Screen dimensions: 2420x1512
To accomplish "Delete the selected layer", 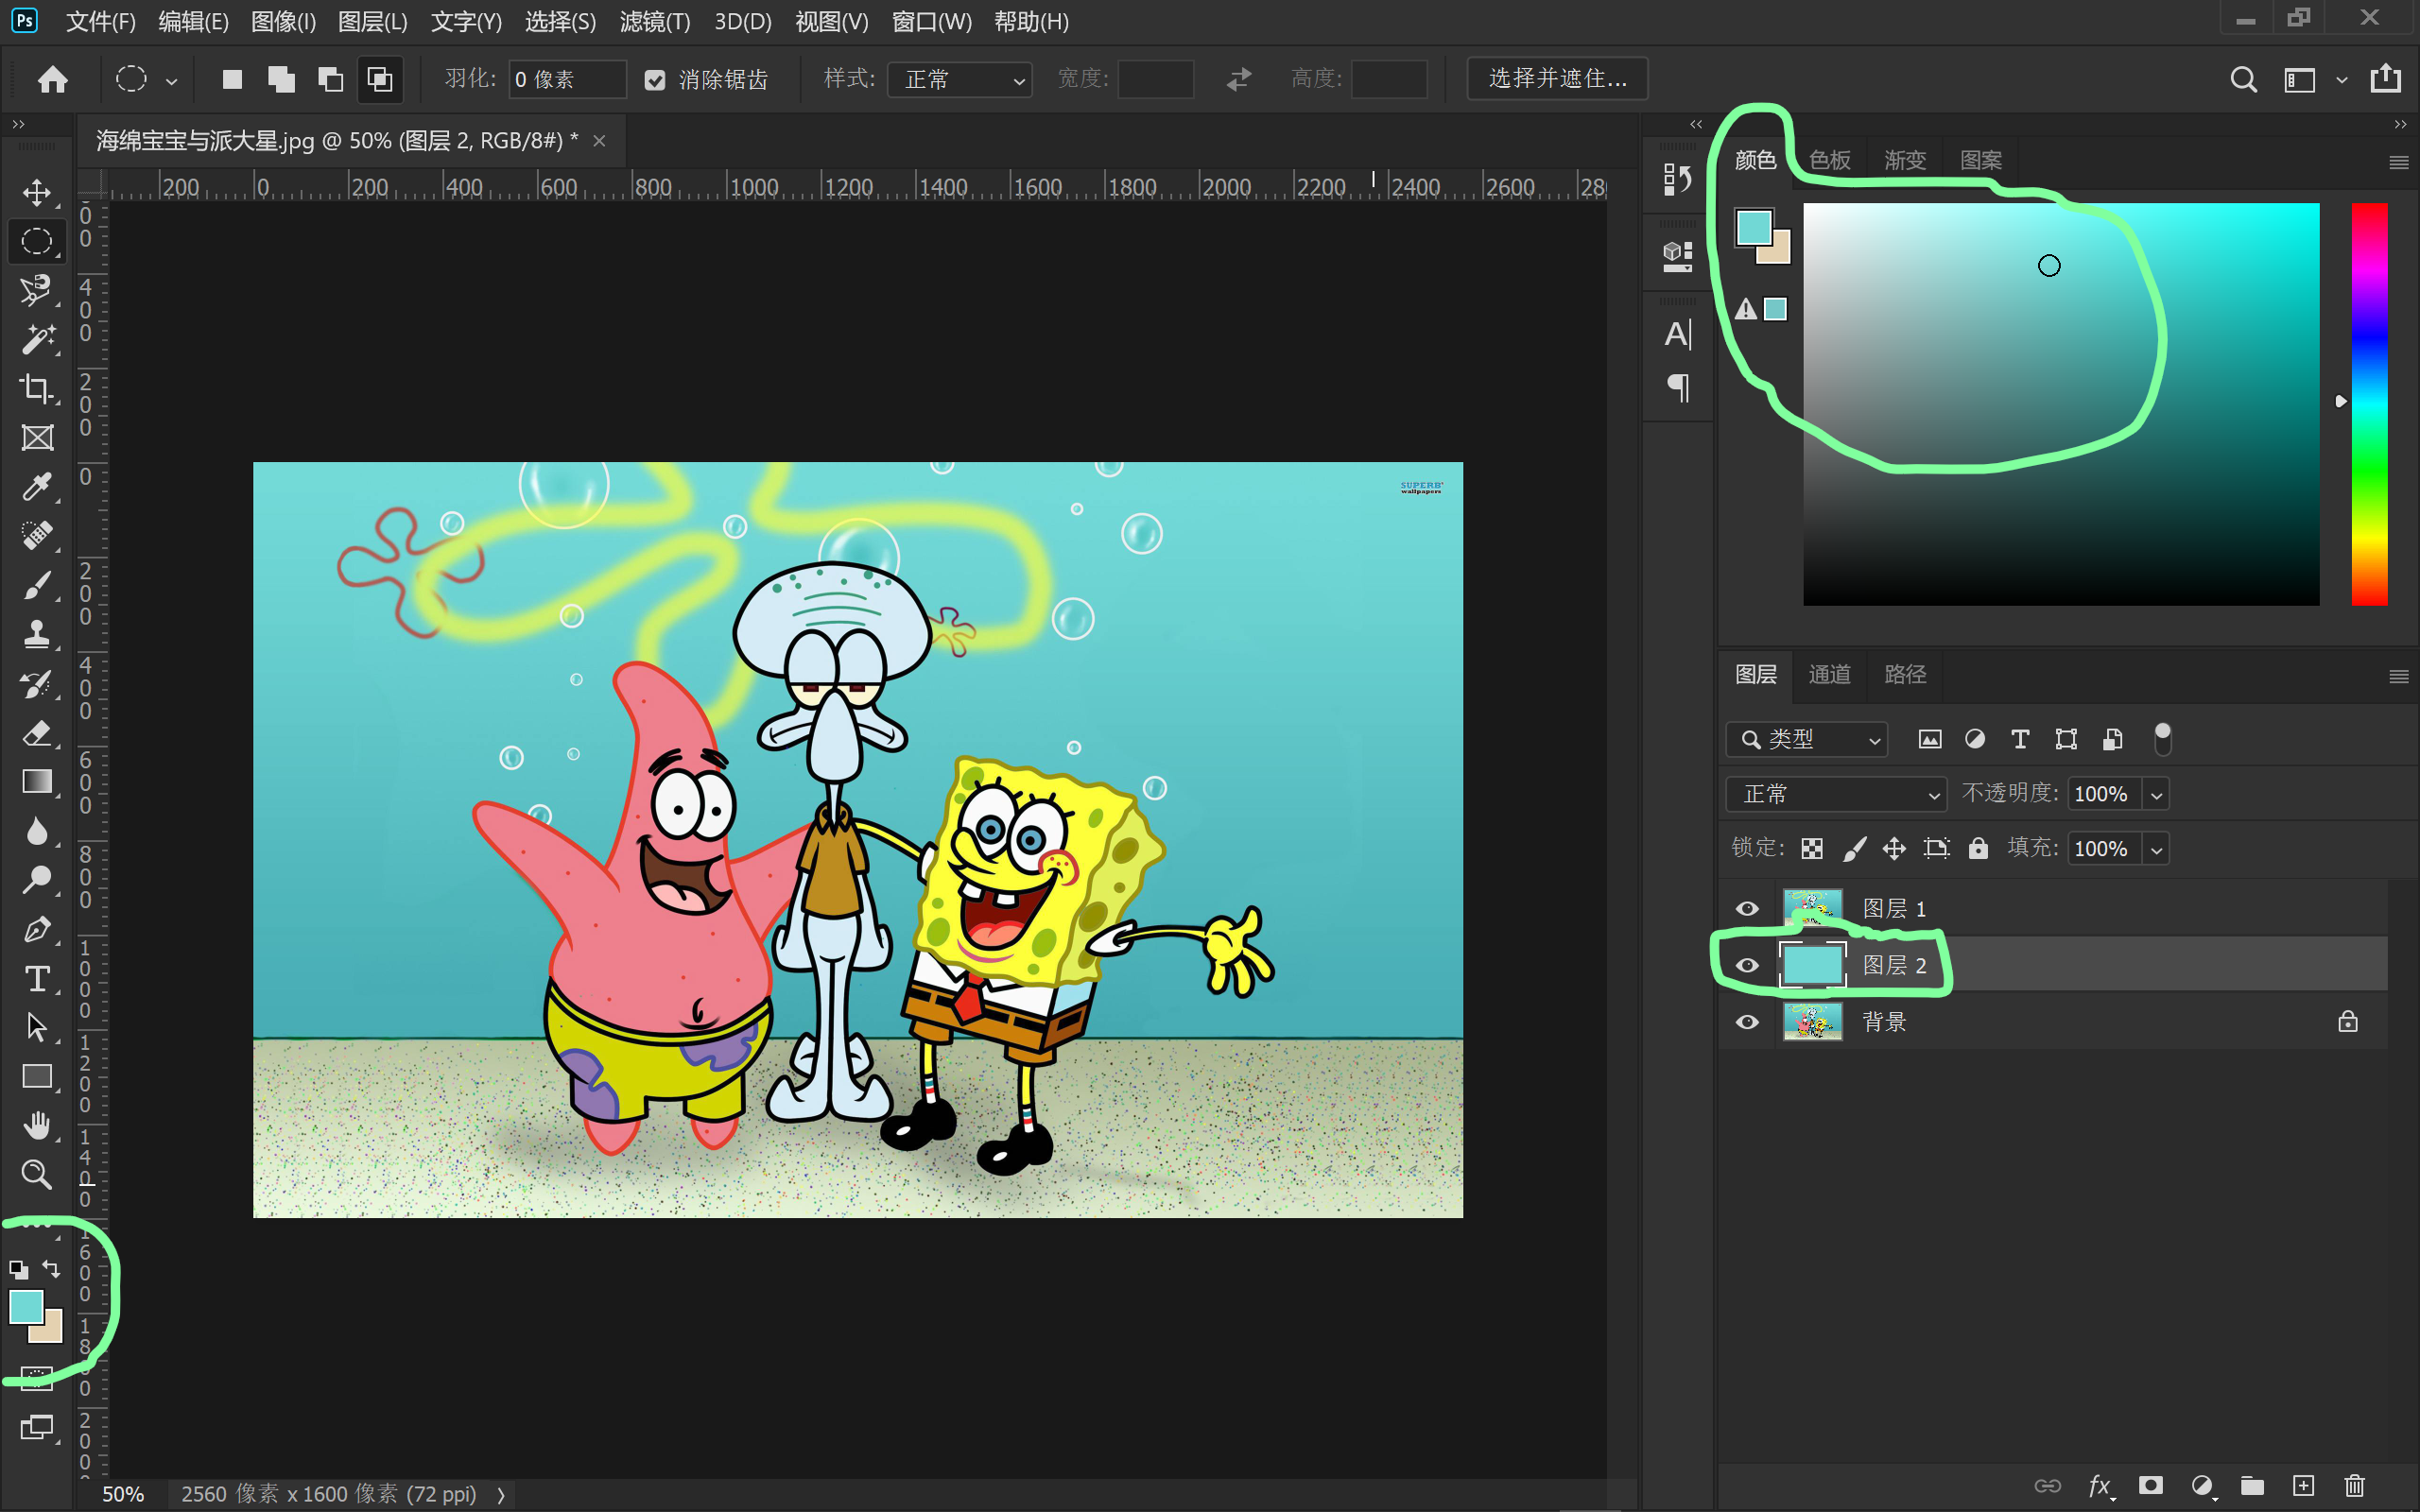I will [x=2355, y=1485].
